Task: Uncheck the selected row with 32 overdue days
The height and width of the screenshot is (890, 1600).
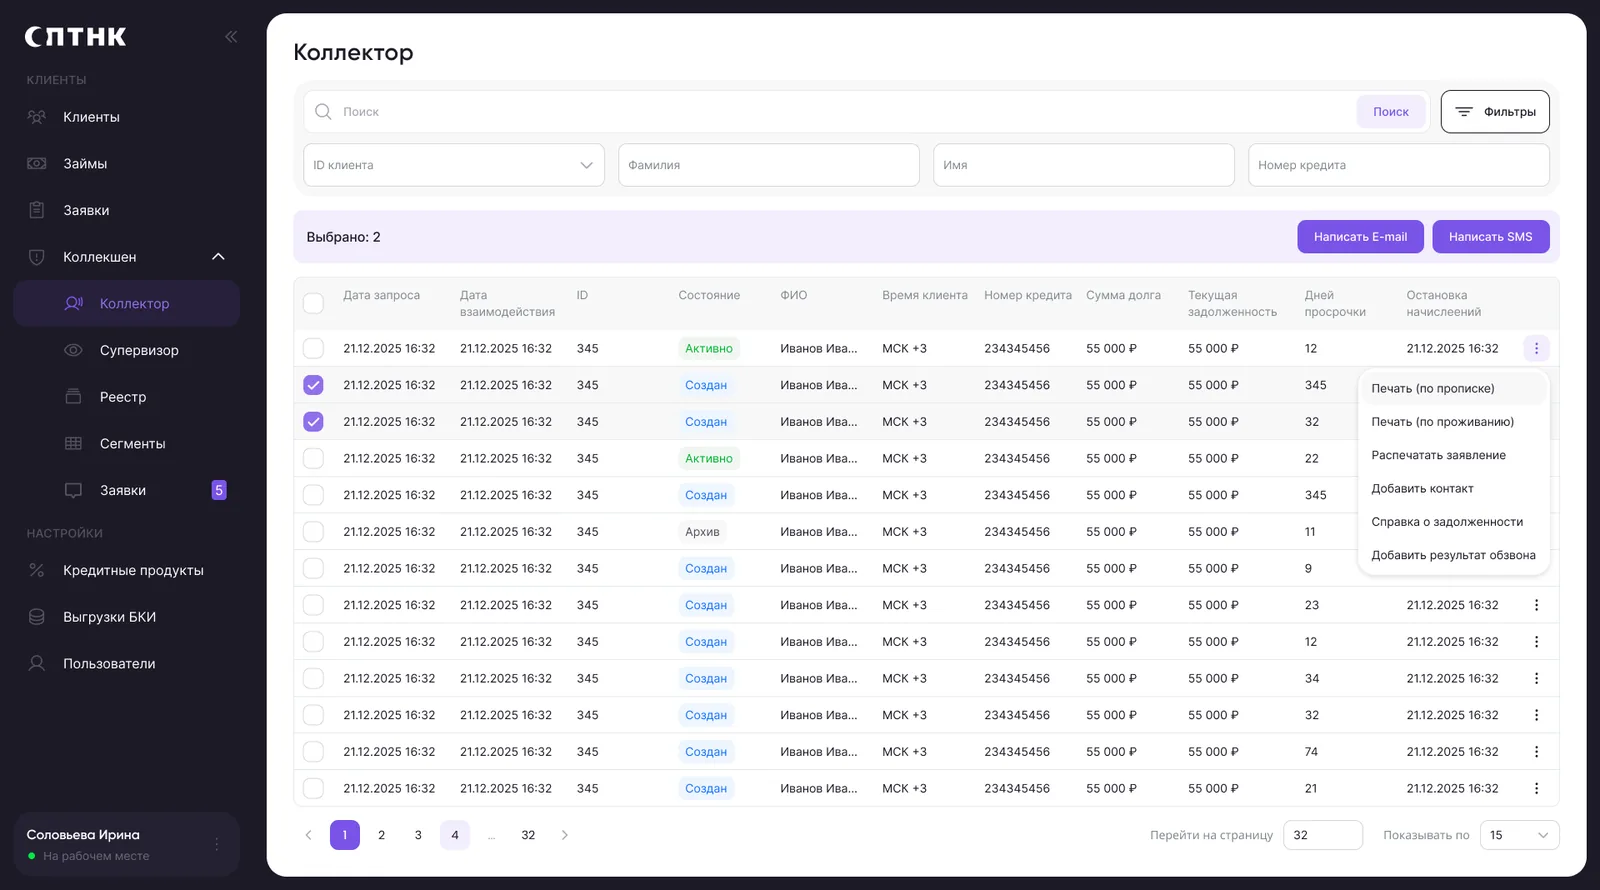Action: 313,422
